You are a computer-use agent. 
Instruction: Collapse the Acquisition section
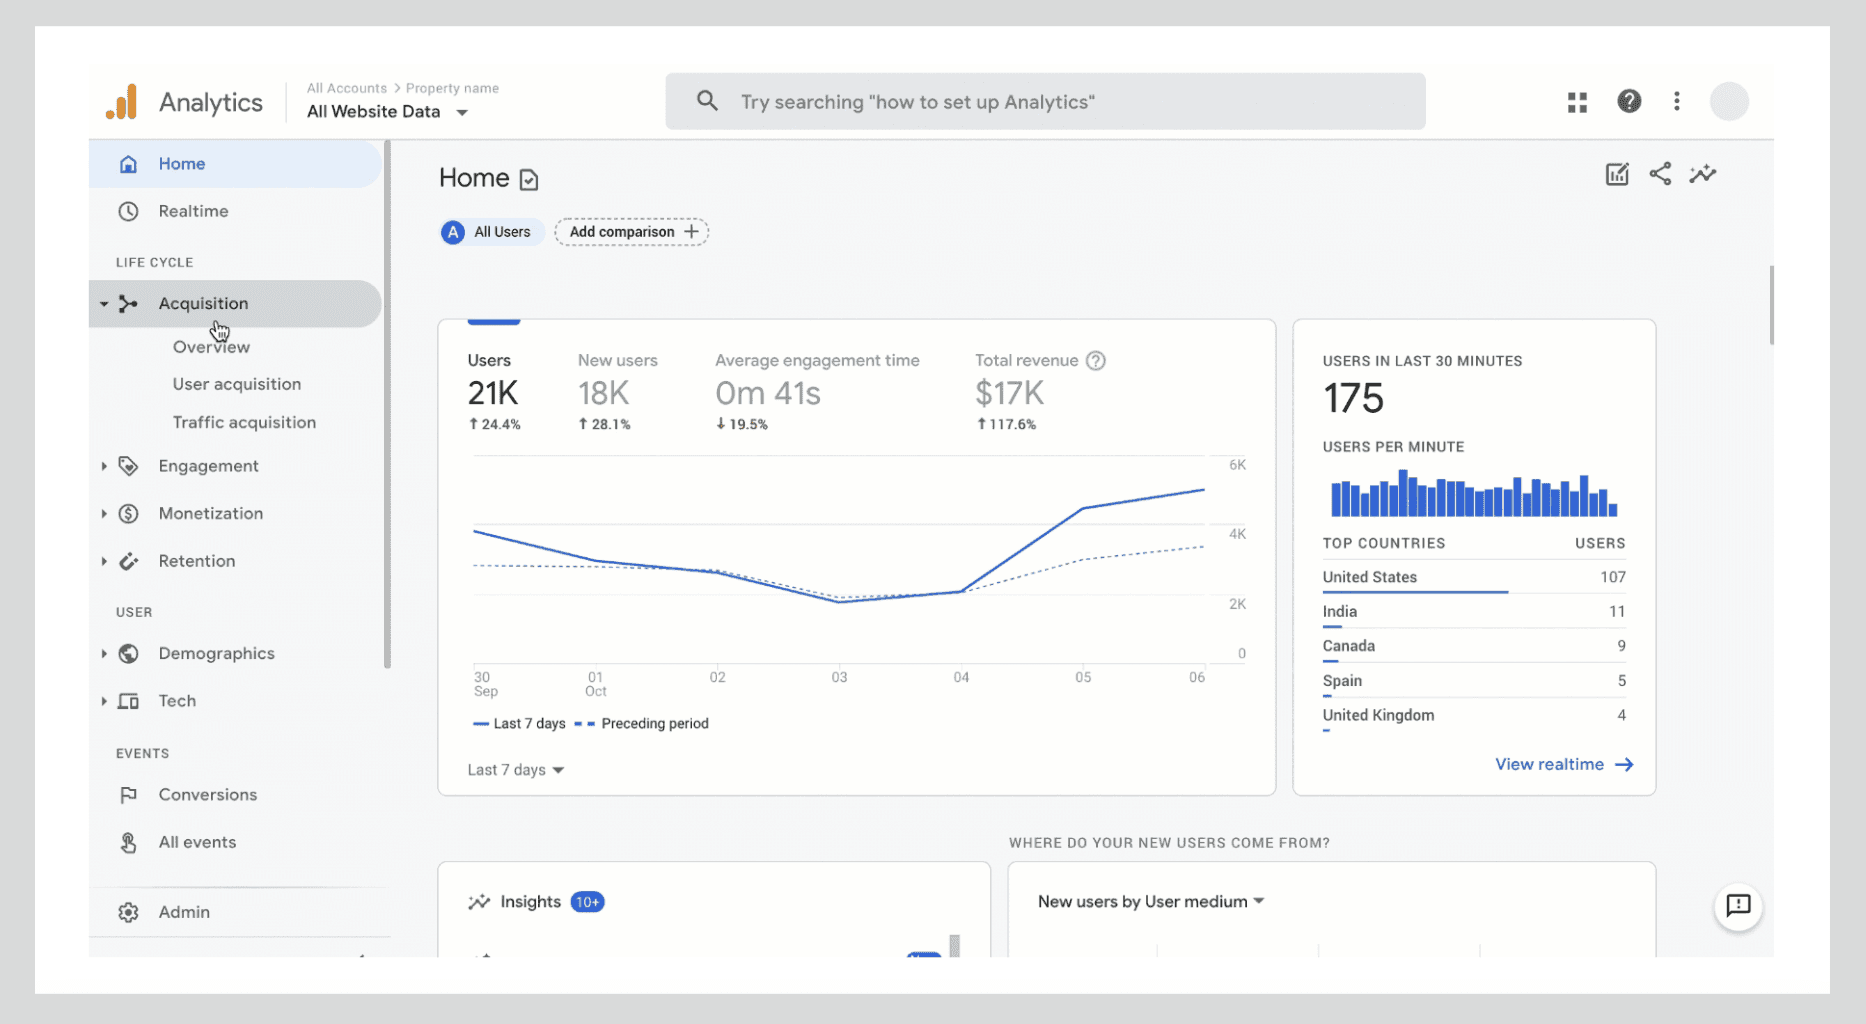click(x=104, y=304)
